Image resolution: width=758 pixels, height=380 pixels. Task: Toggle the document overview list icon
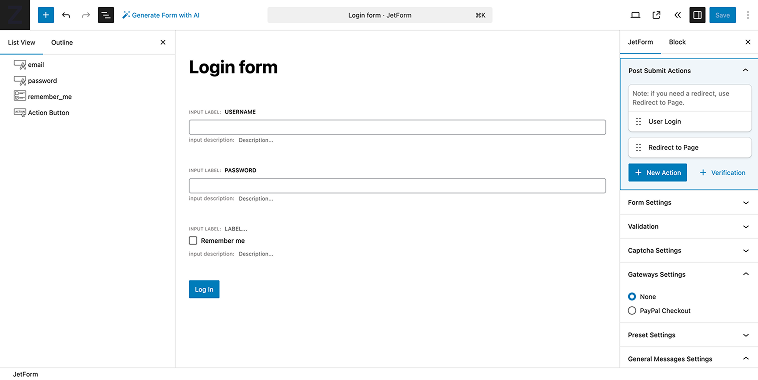106,15
